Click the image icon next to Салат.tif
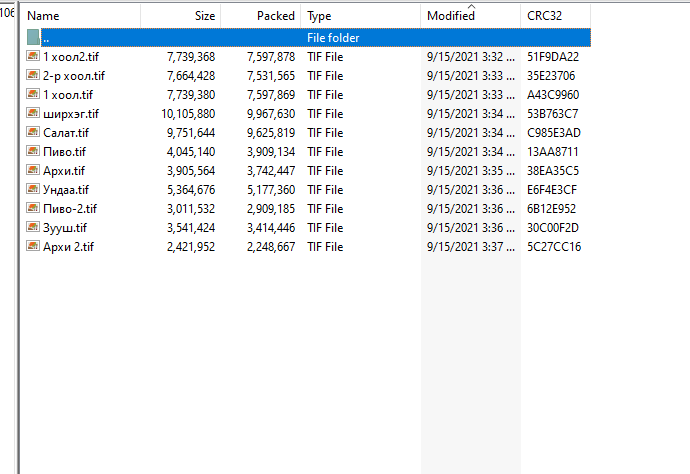690x474 pixels. 34,133
